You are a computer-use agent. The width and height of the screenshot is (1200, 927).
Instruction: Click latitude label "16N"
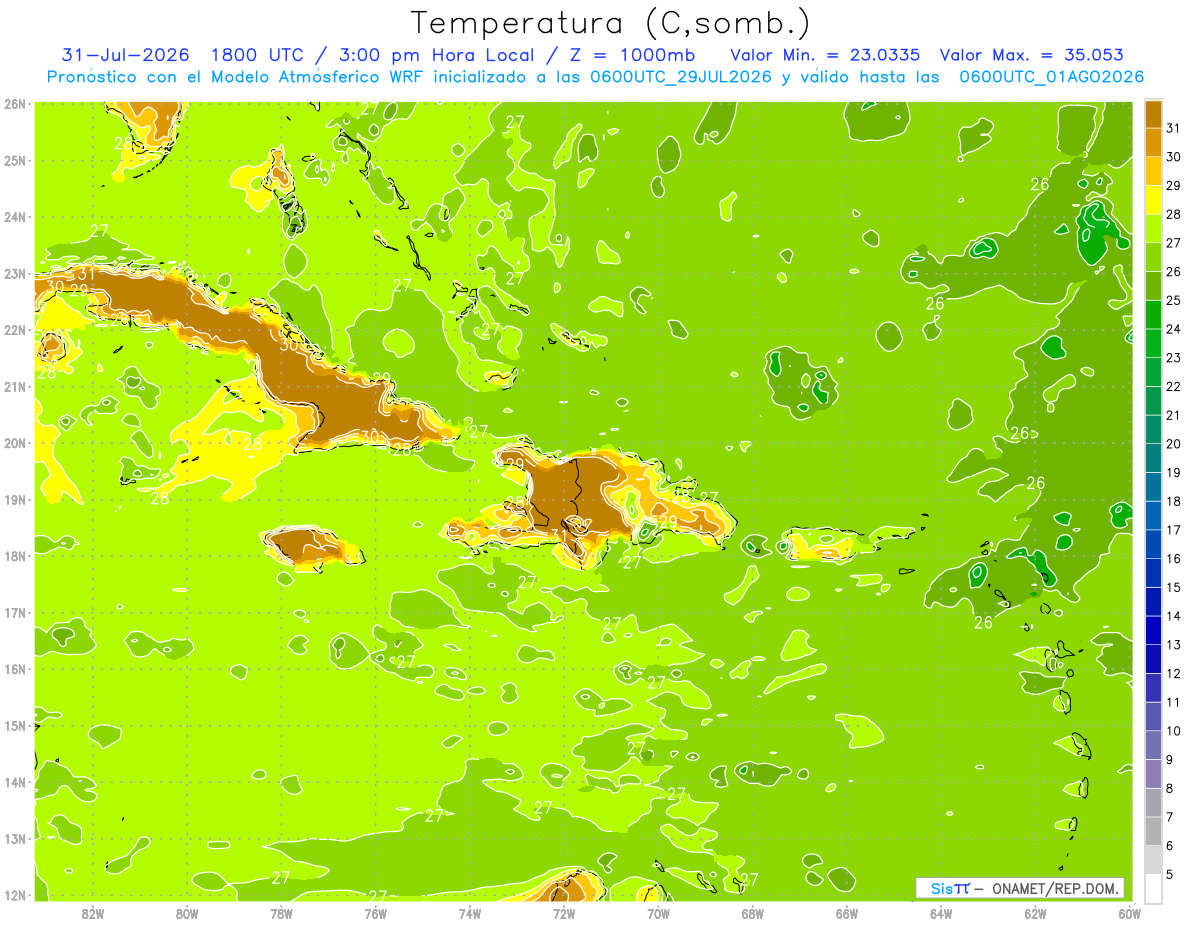tap(15, 669)
